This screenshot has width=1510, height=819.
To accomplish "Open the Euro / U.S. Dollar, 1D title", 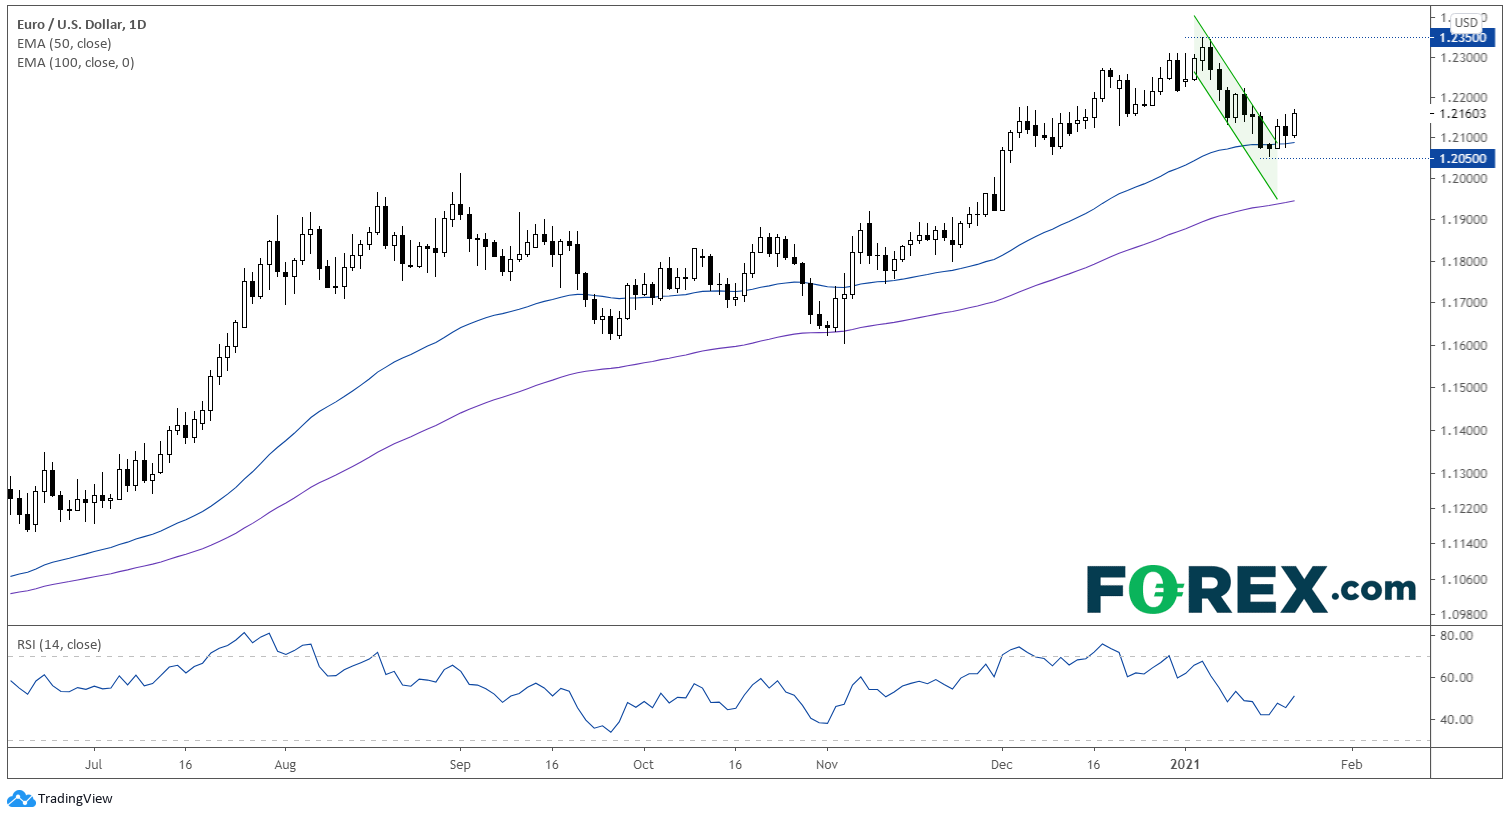I will point(81,24).
